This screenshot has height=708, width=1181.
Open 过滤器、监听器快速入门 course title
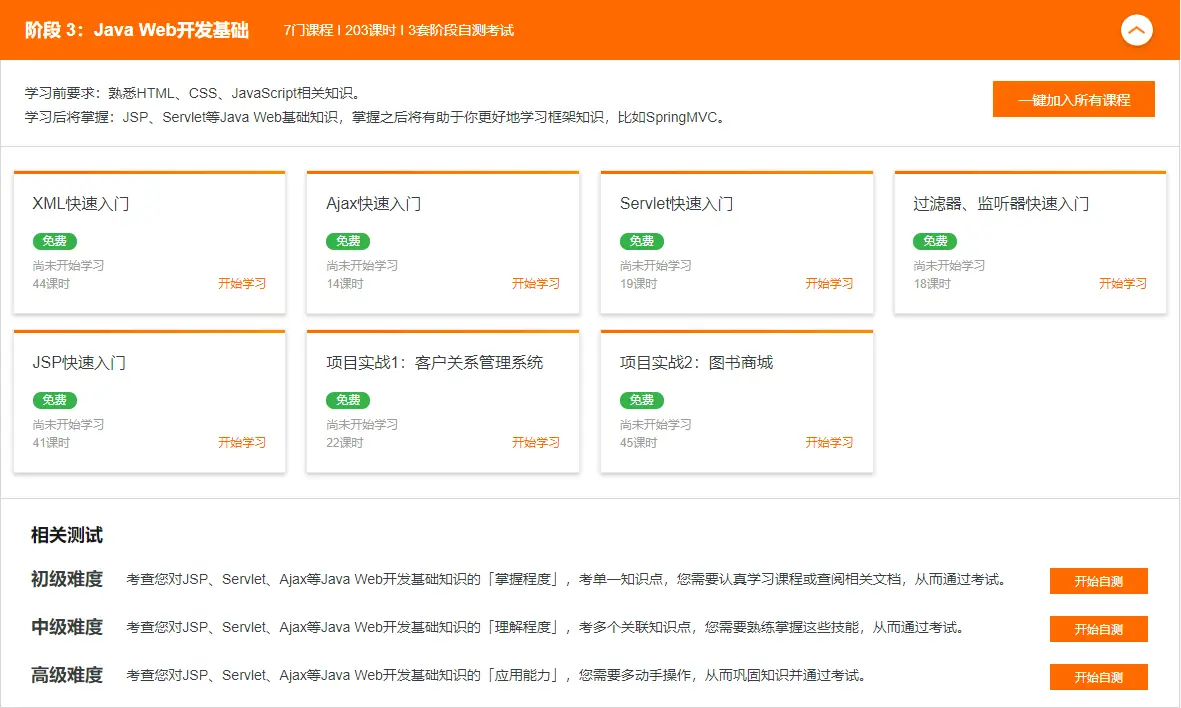coord(1001,203)
